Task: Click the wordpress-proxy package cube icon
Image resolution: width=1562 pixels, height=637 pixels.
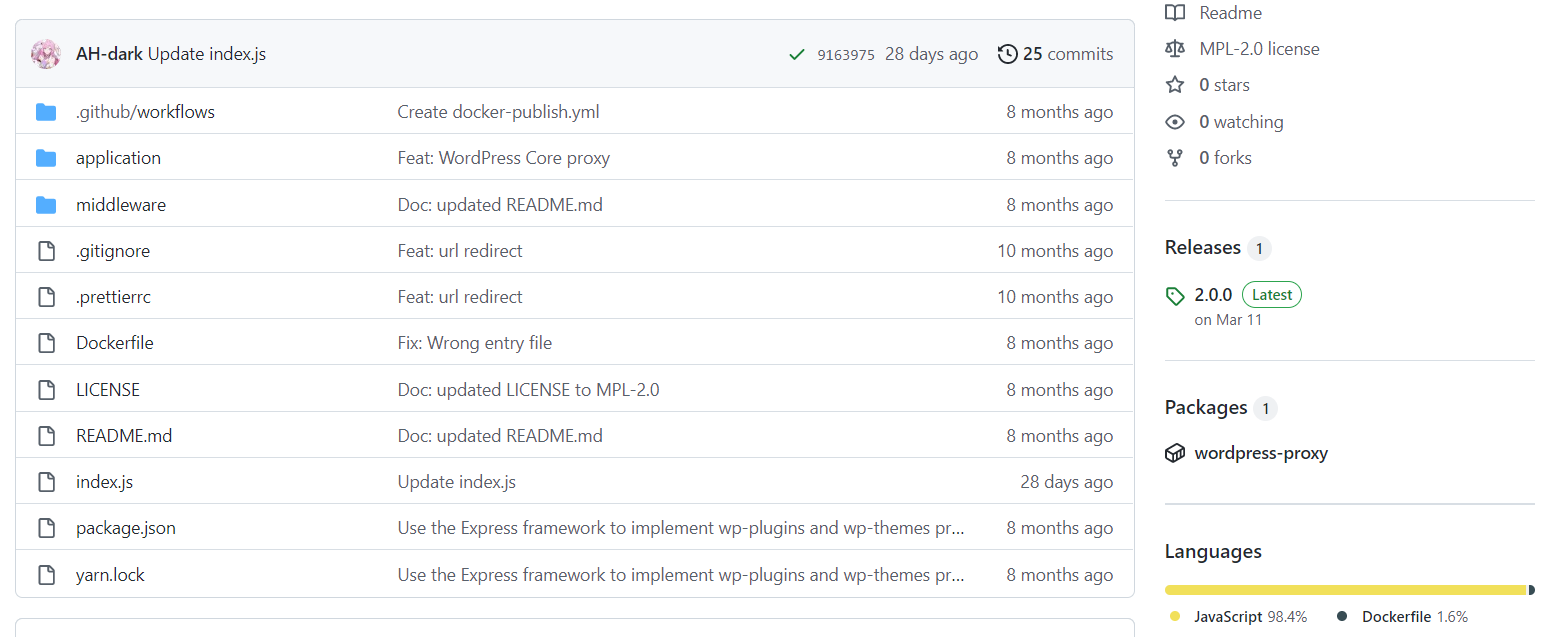Action: tap(1175, 453)
